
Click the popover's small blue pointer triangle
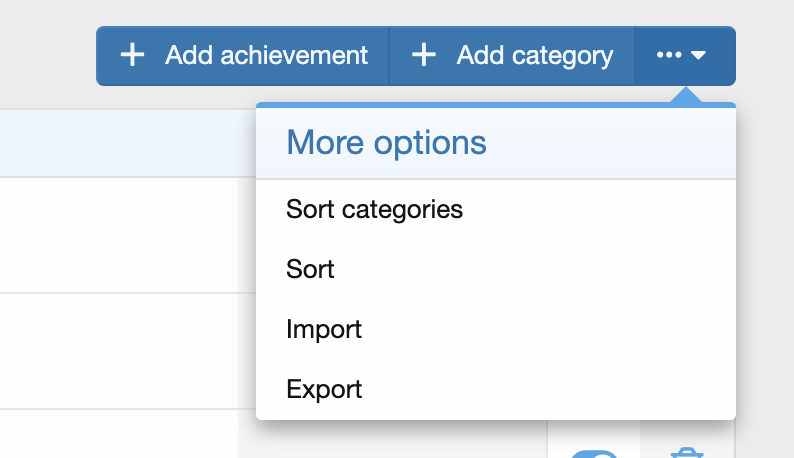coord(685,96)
